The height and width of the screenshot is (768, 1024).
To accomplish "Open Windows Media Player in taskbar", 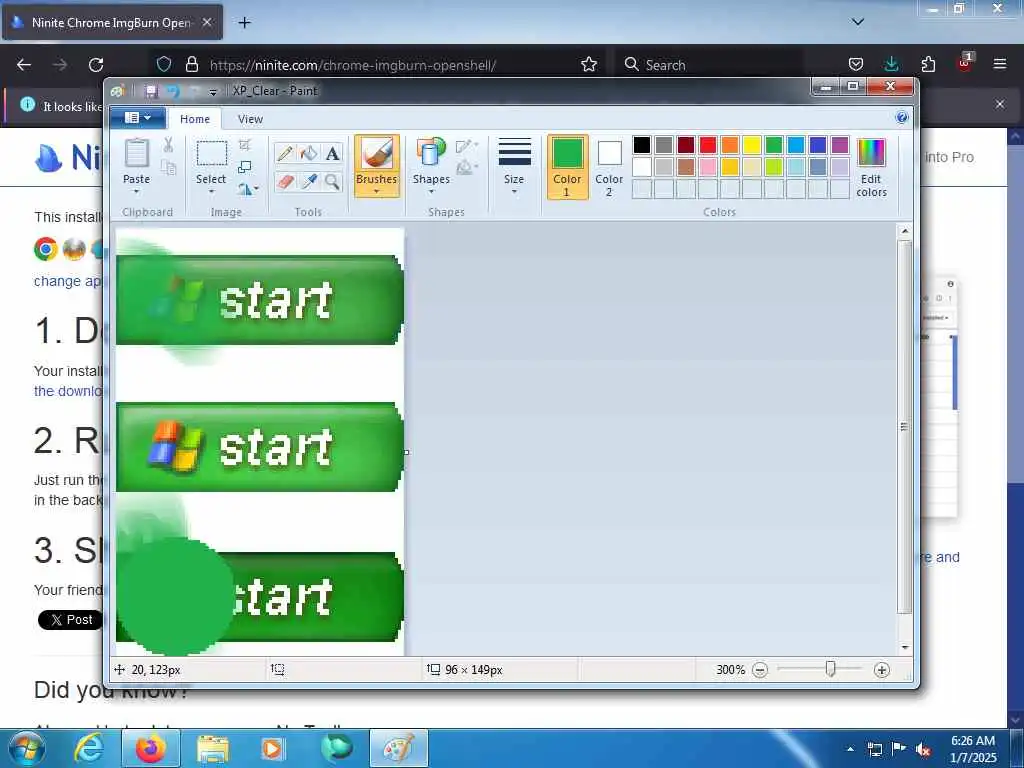I will coord(272,748).
